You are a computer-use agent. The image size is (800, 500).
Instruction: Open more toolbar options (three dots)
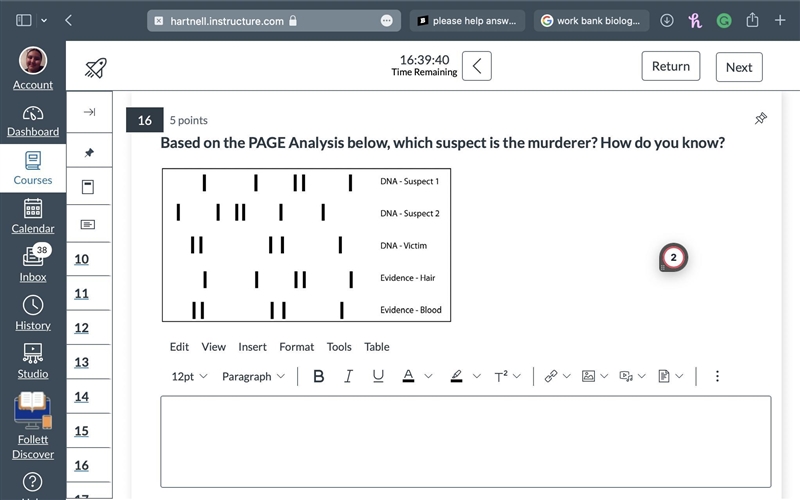tap(717, 377)
